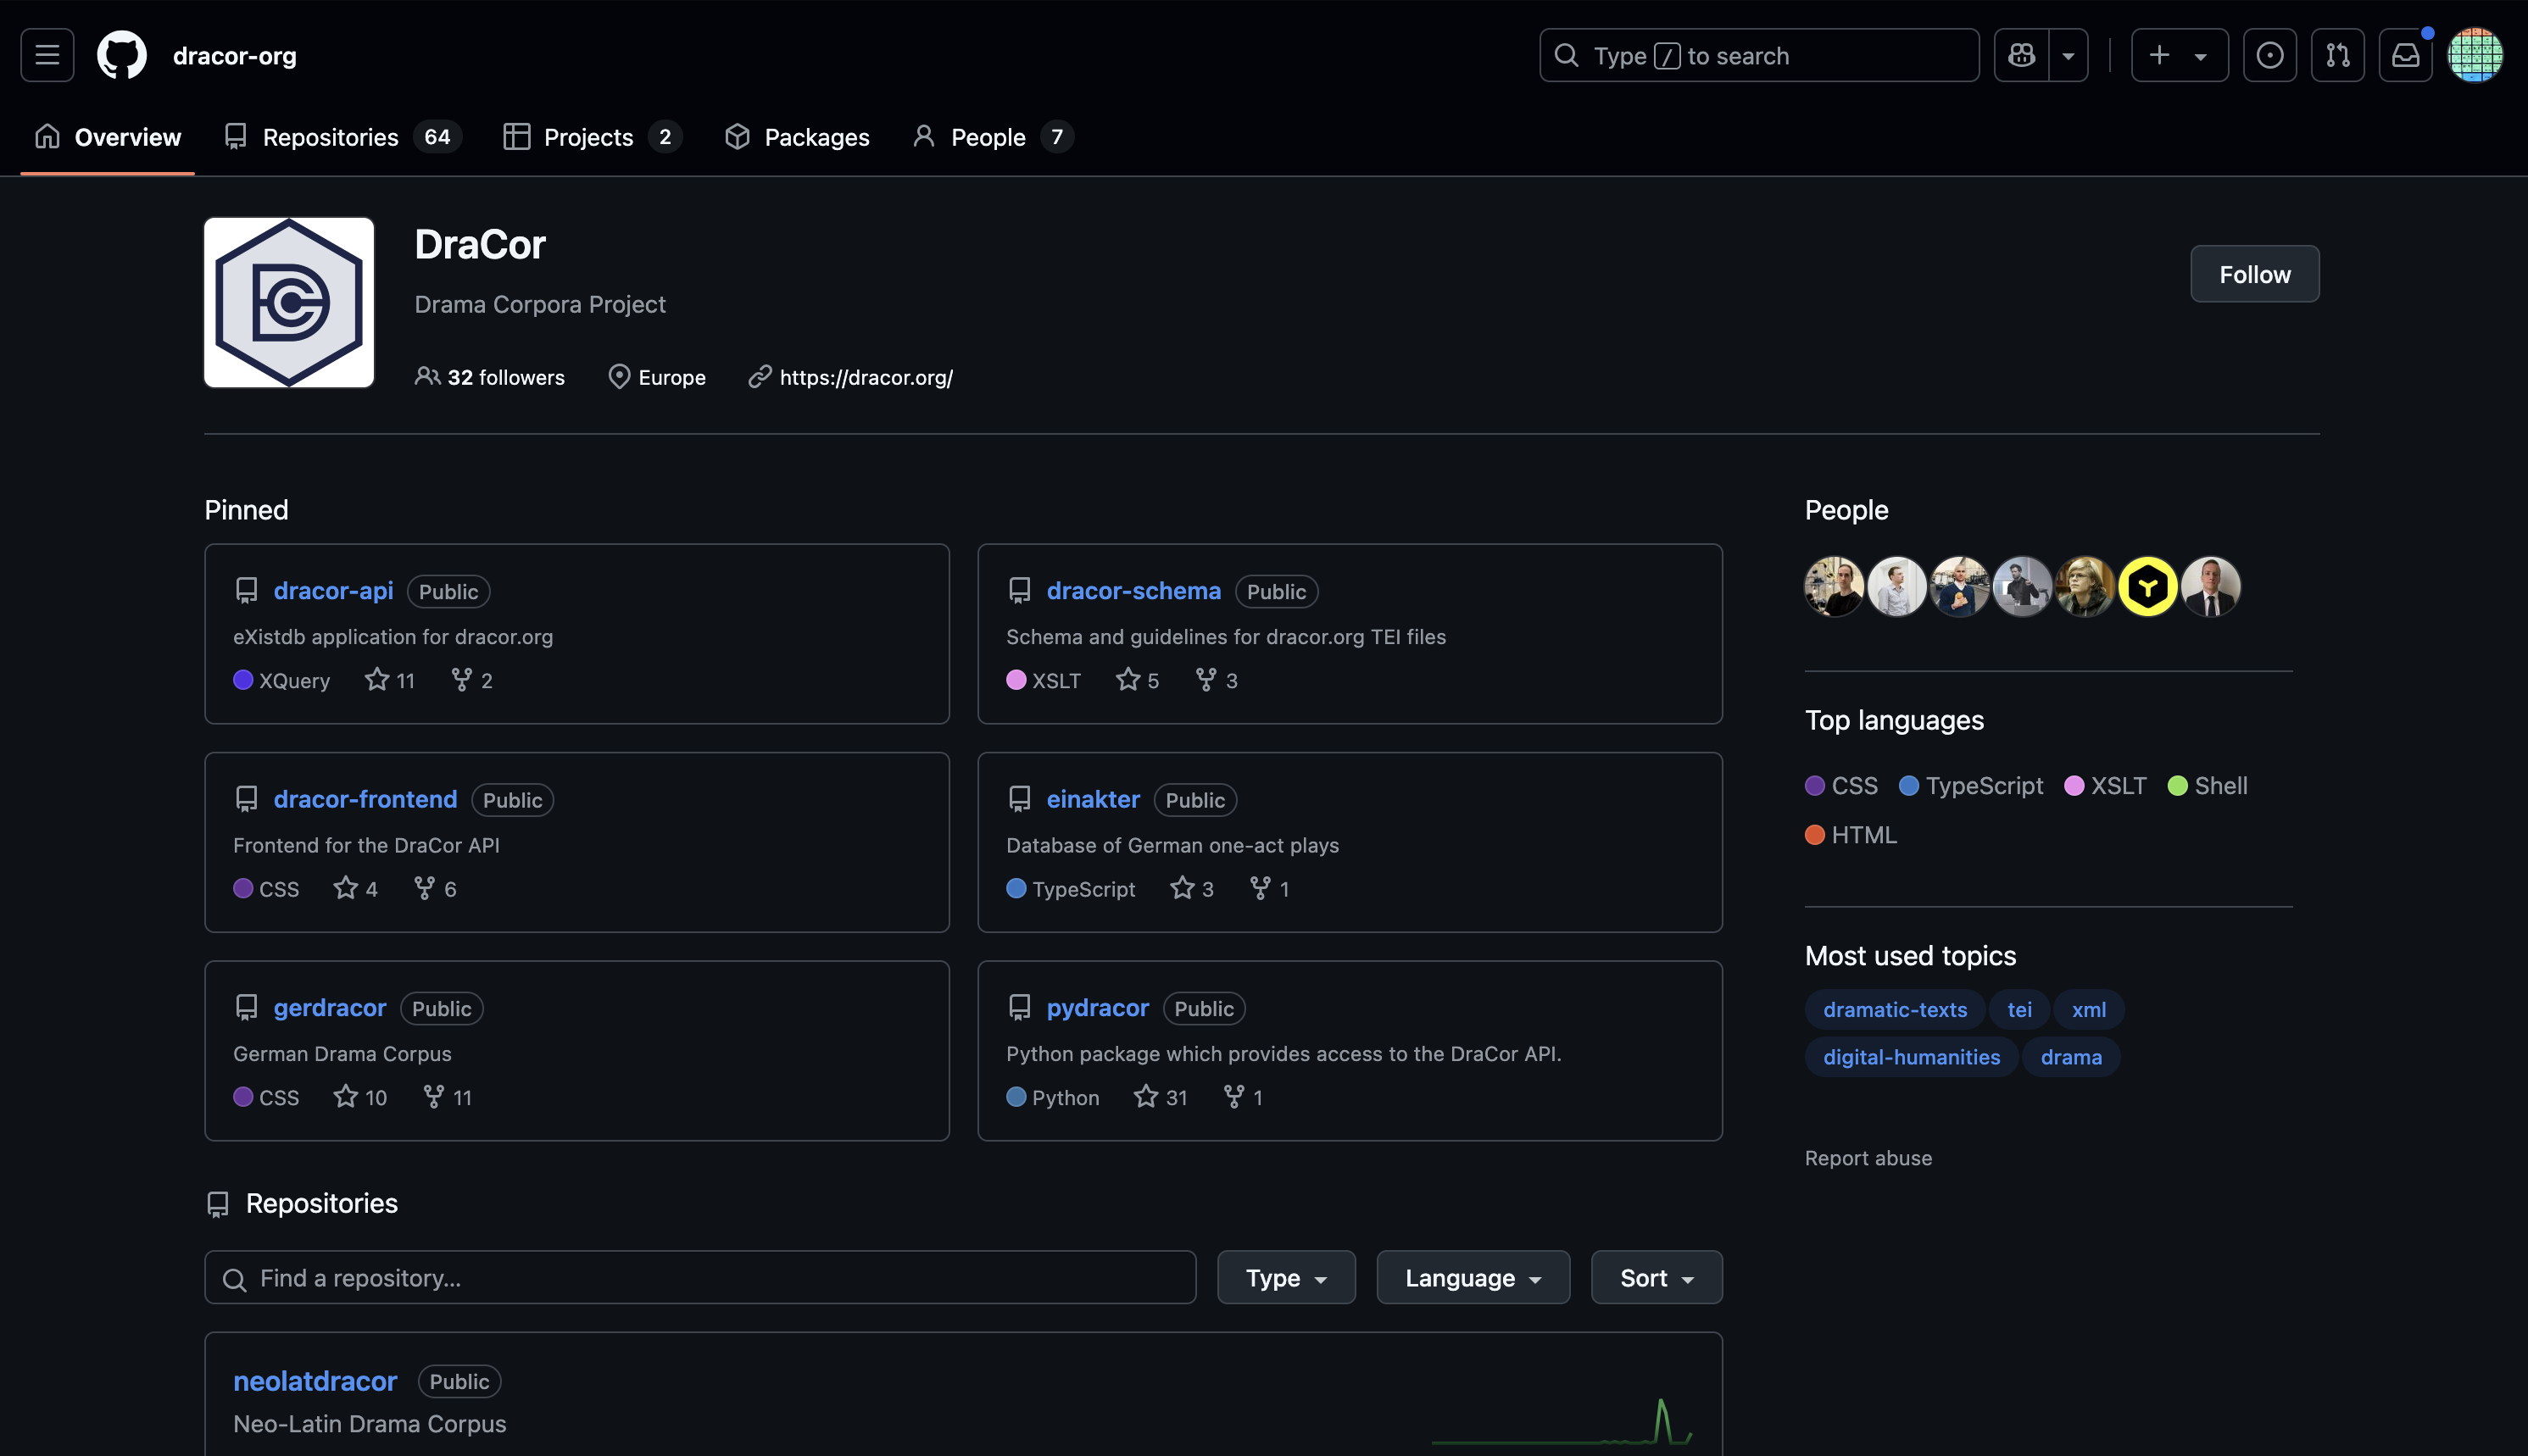Open the einakter repository
Image resolution: width=2528 pixels, height=1456 pixels.
point(1093,799)
